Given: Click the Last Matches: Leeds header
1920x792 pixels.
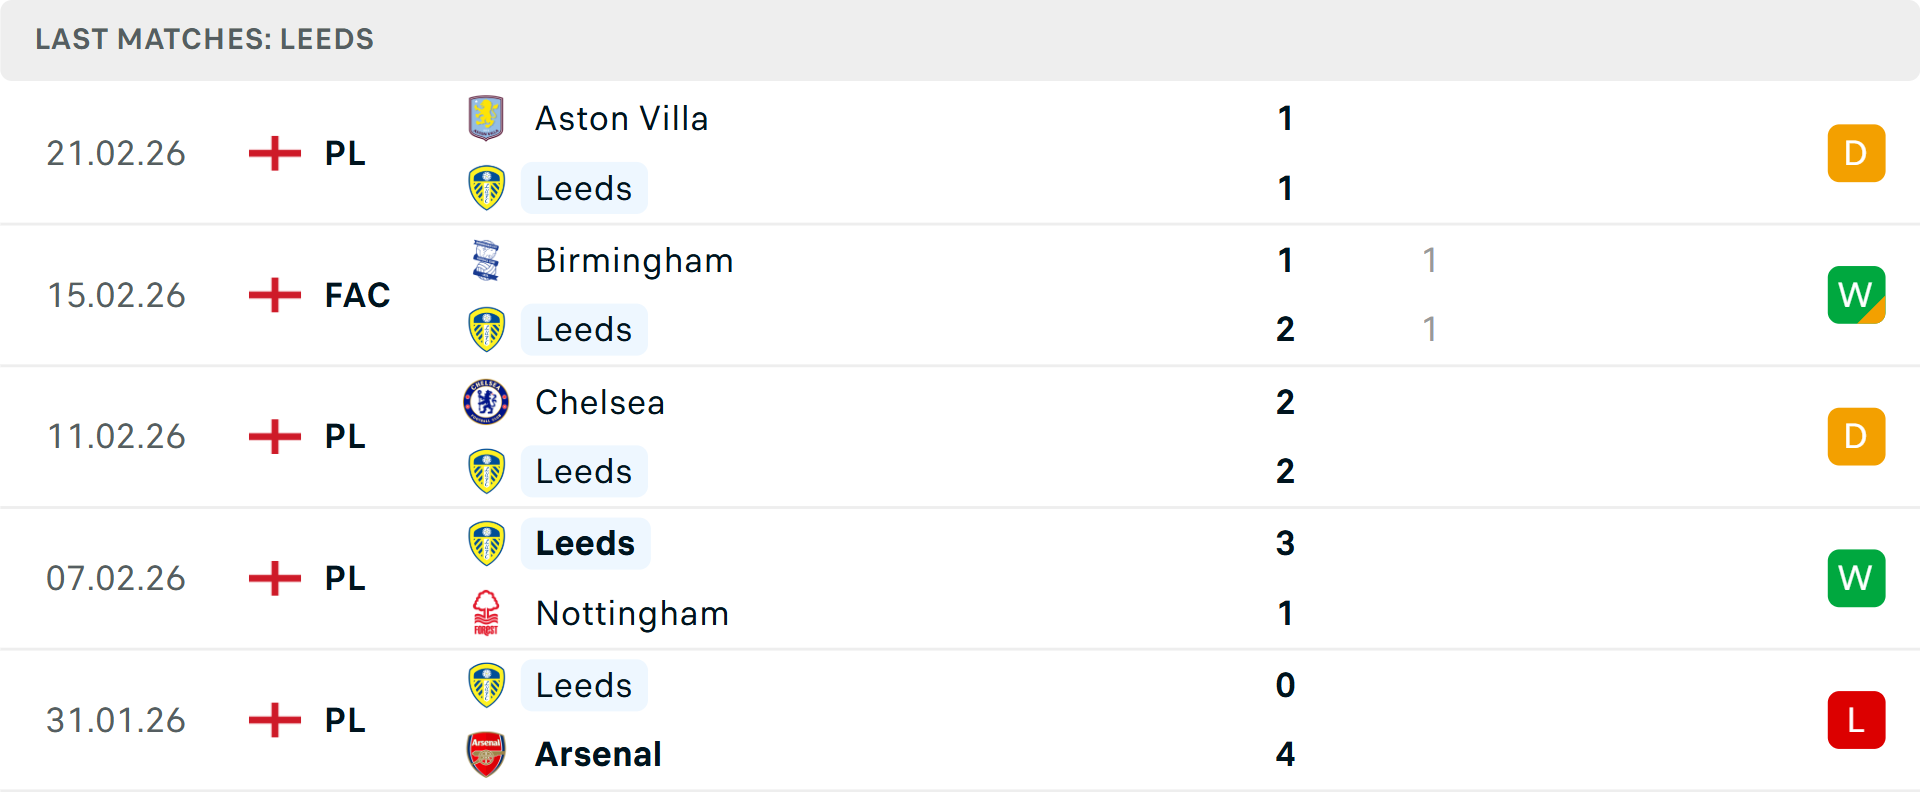Looking at the screenshot, I should pyautogui.click(x=204, y=39).
